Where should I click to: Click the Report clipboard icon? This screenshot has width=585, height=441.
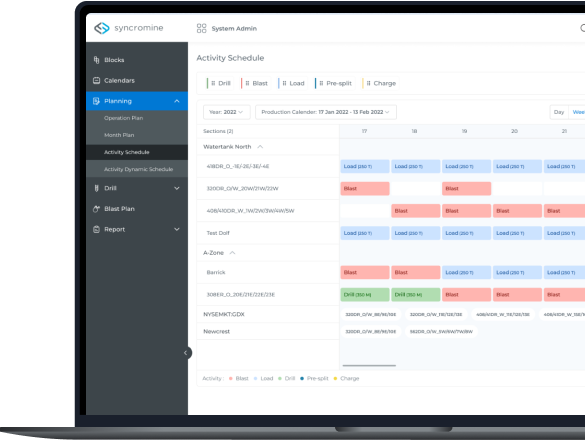click(x=96, y=229)
